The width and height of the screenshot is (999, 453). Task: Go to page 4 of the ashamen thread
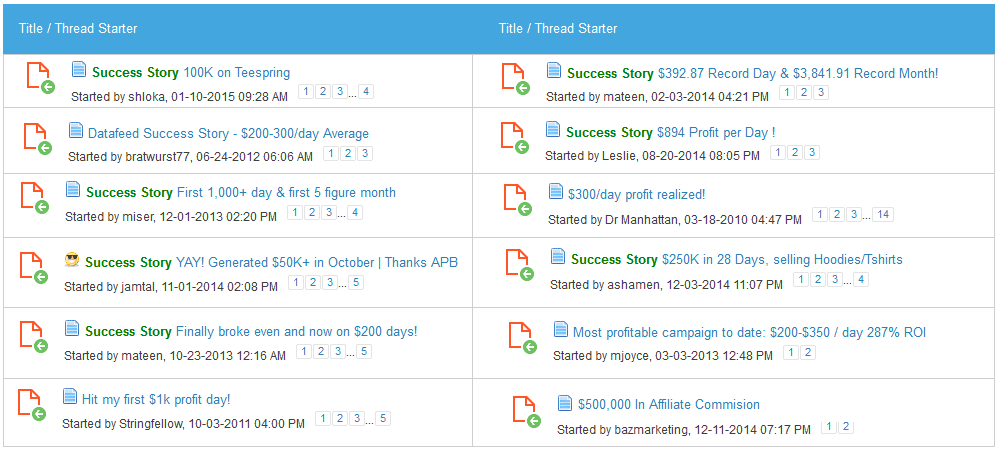coord(861,279)
